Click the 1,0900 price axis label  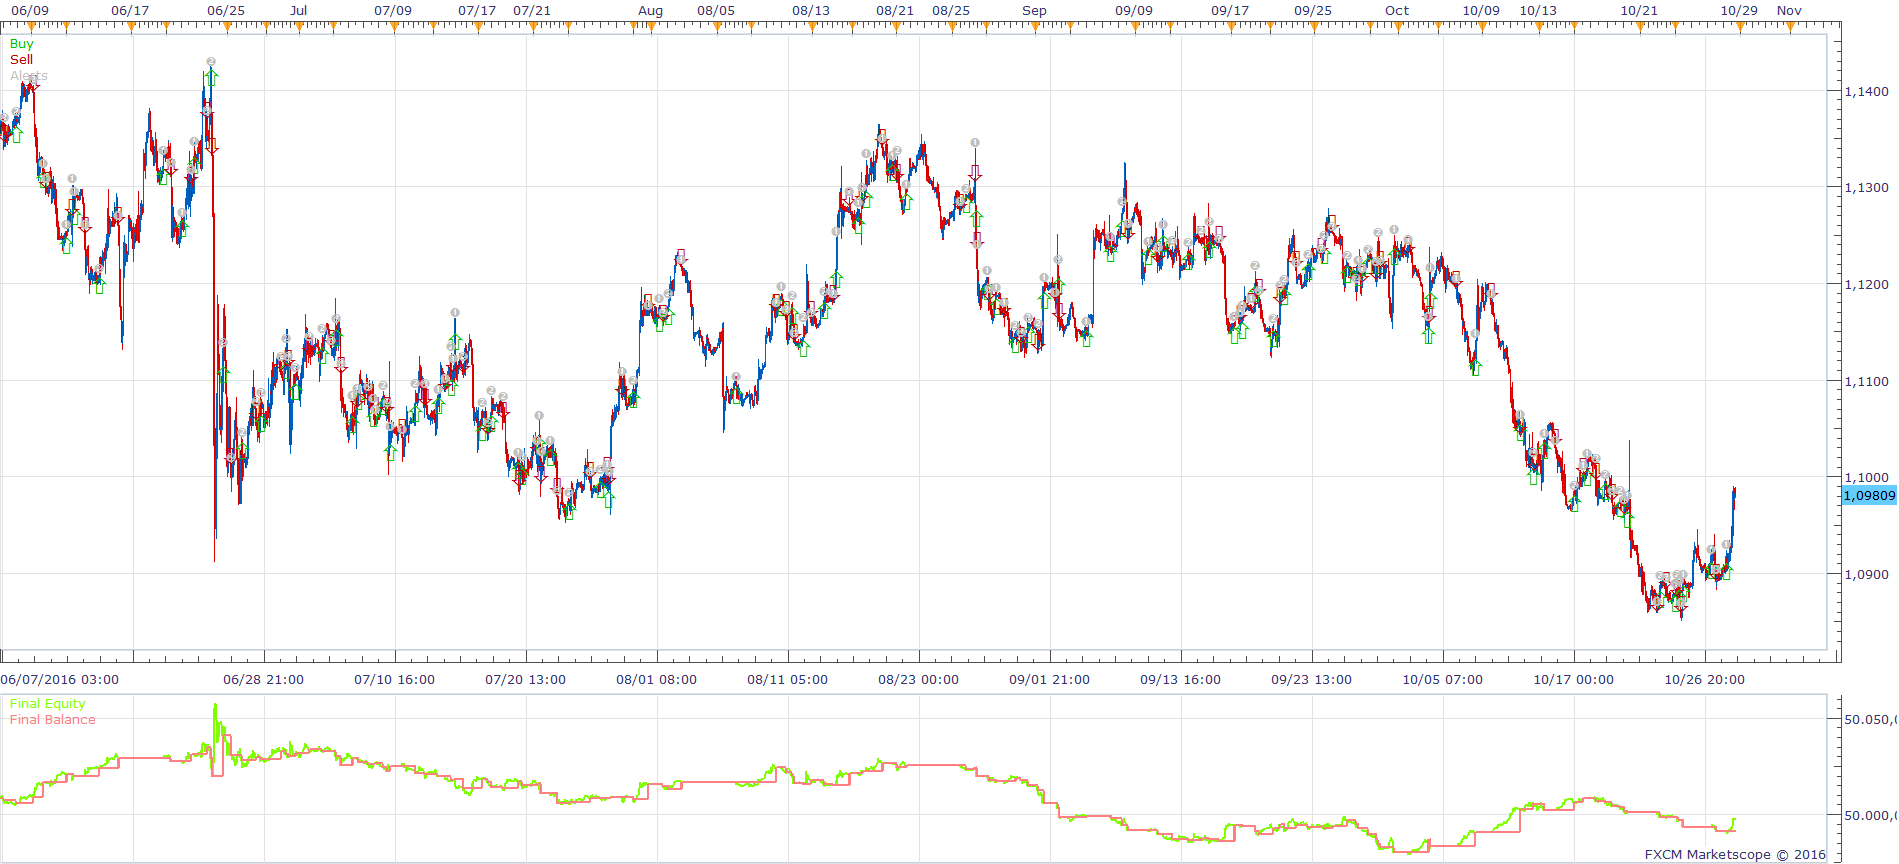[1867, 574]
